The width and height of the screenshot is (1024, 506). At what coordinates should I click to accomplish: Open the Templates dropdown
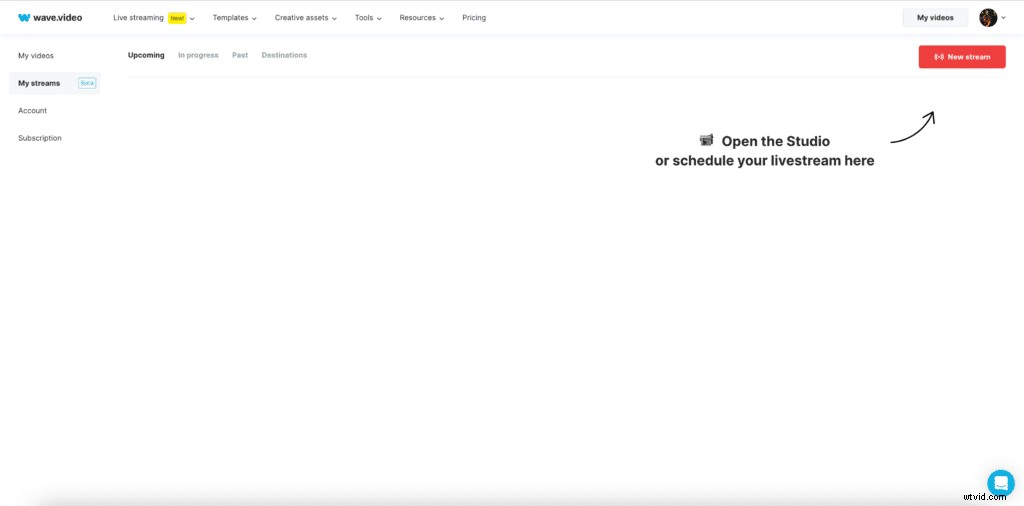click(234, 18)
